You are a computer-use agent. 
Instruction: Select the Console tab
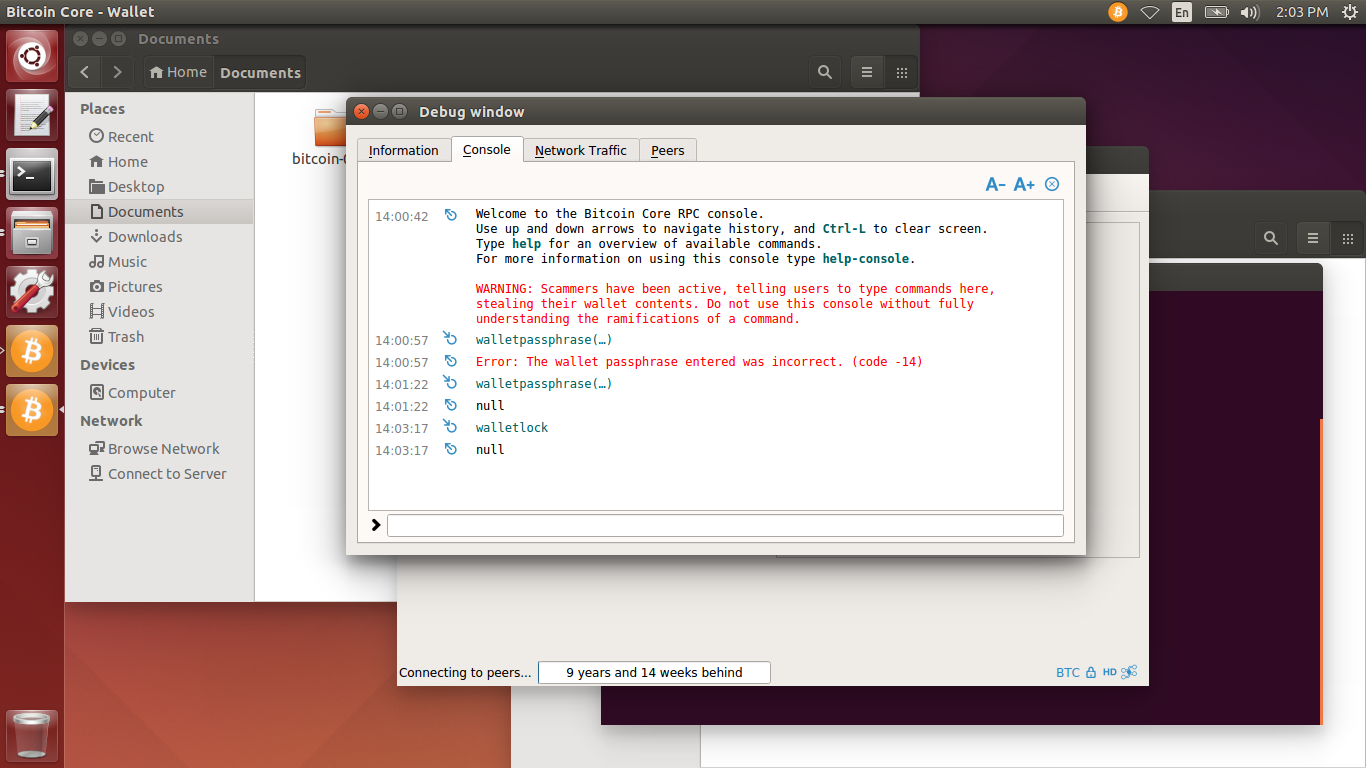coord(487,149)
